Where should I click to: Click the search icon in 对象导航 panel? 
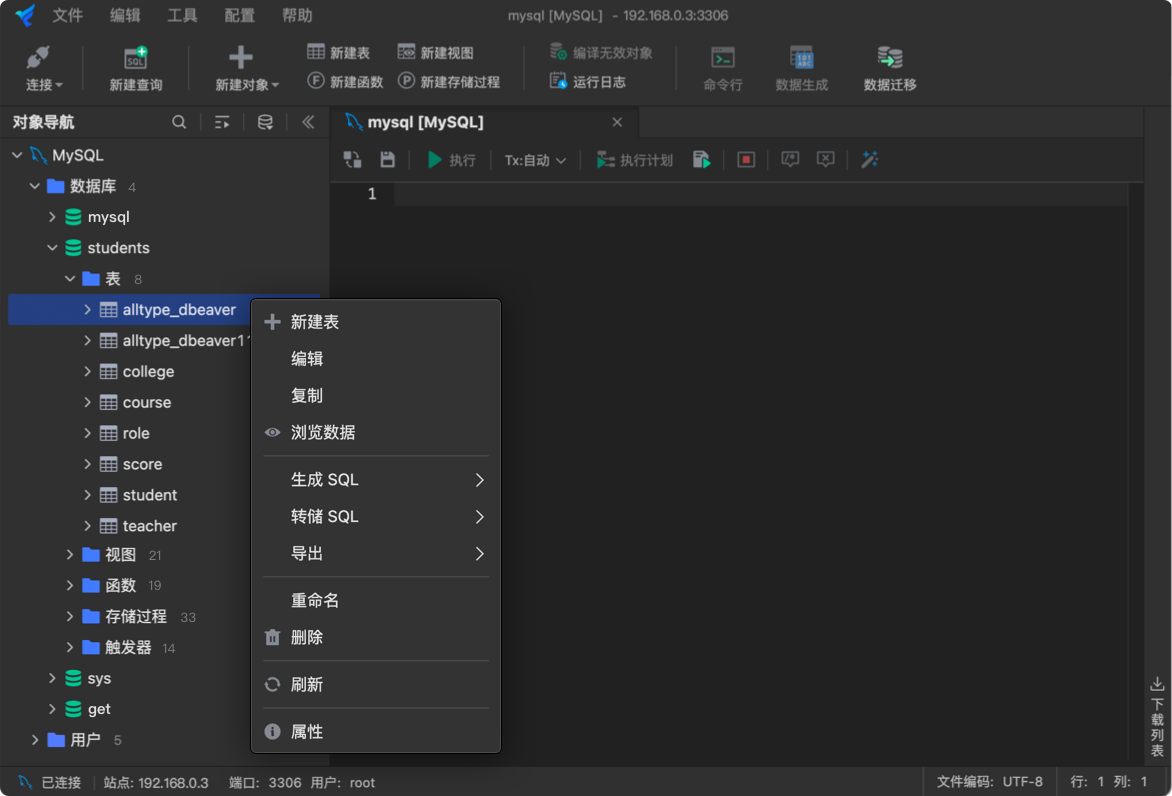pyautogui.click(x=179, y=121)
